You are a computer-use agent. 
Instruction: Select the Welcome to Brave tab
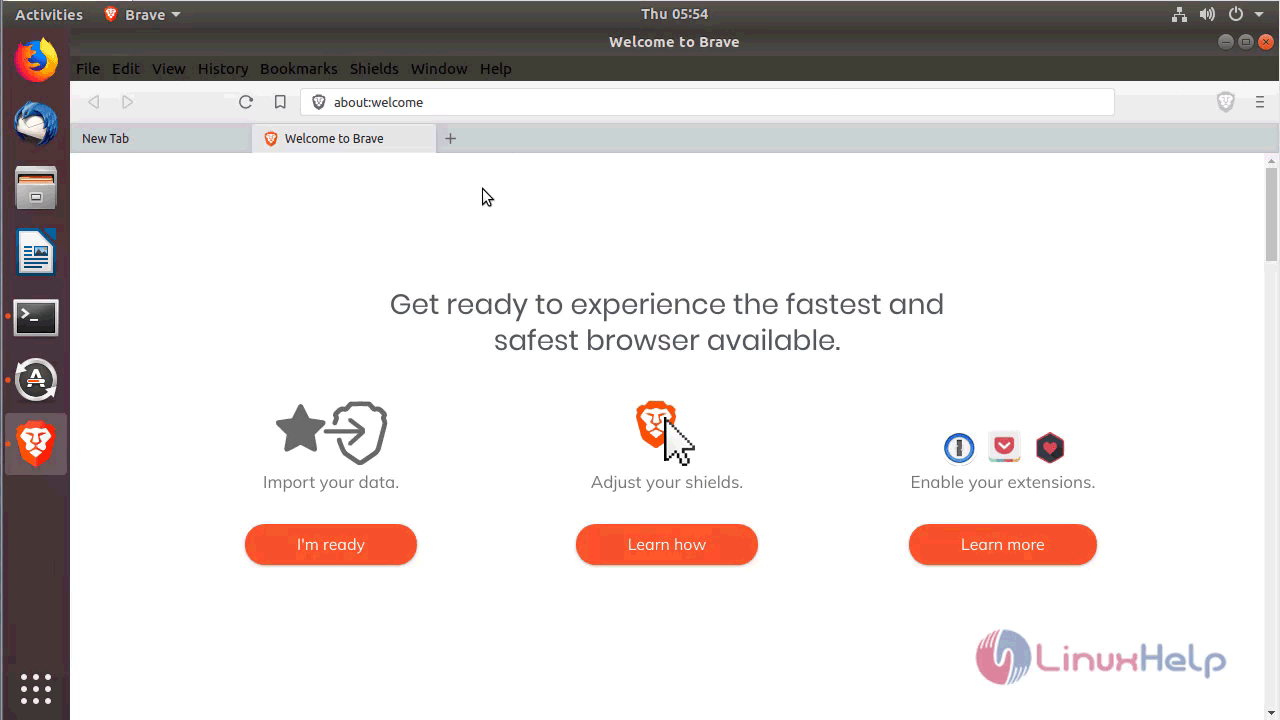tap(344, 139)
